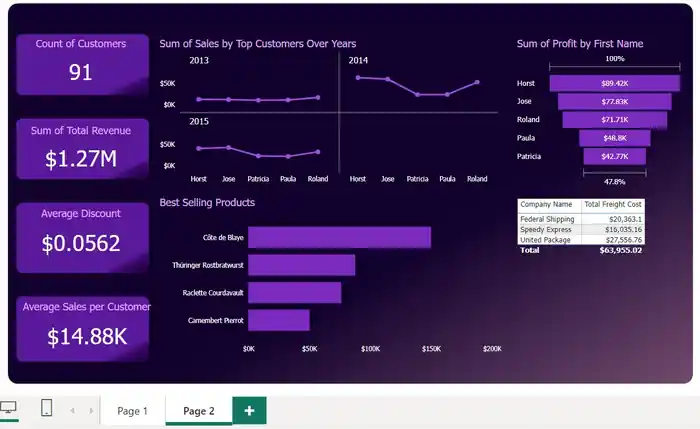Click the 91 customer count value
700x429 pixels.
coord(80,72)
